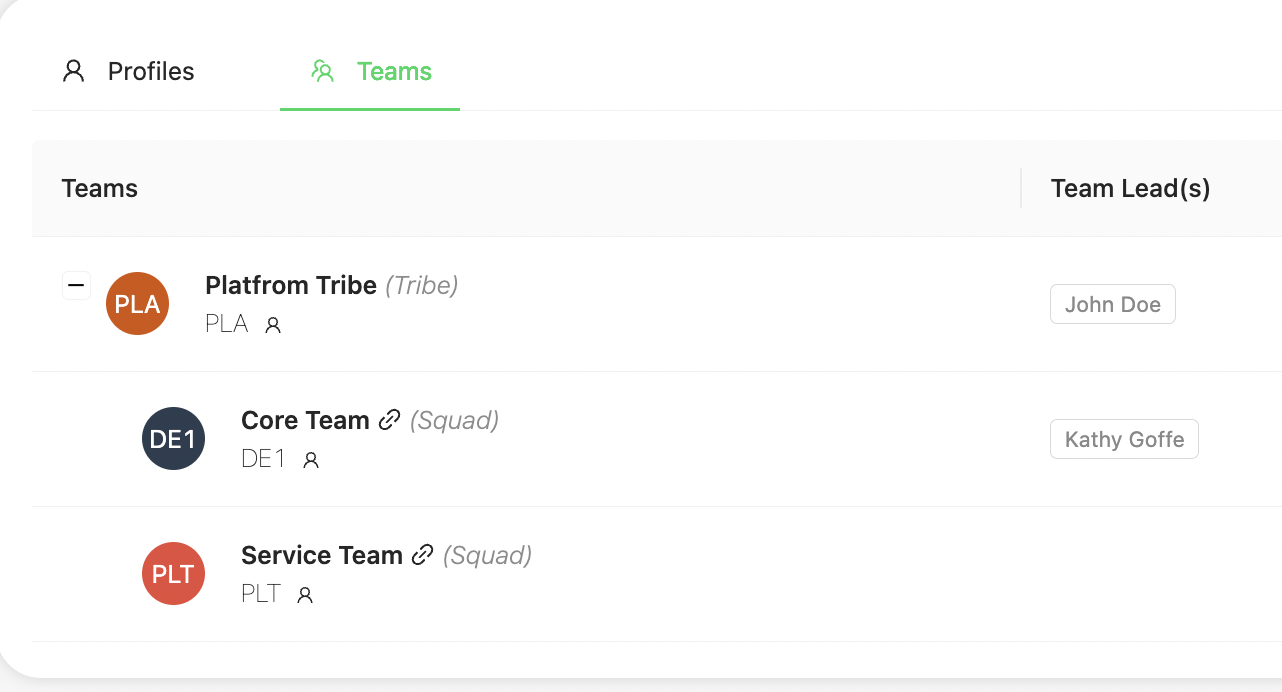Click link icon next to Service Team
The image size is (1282, 692).
point(423,555)
